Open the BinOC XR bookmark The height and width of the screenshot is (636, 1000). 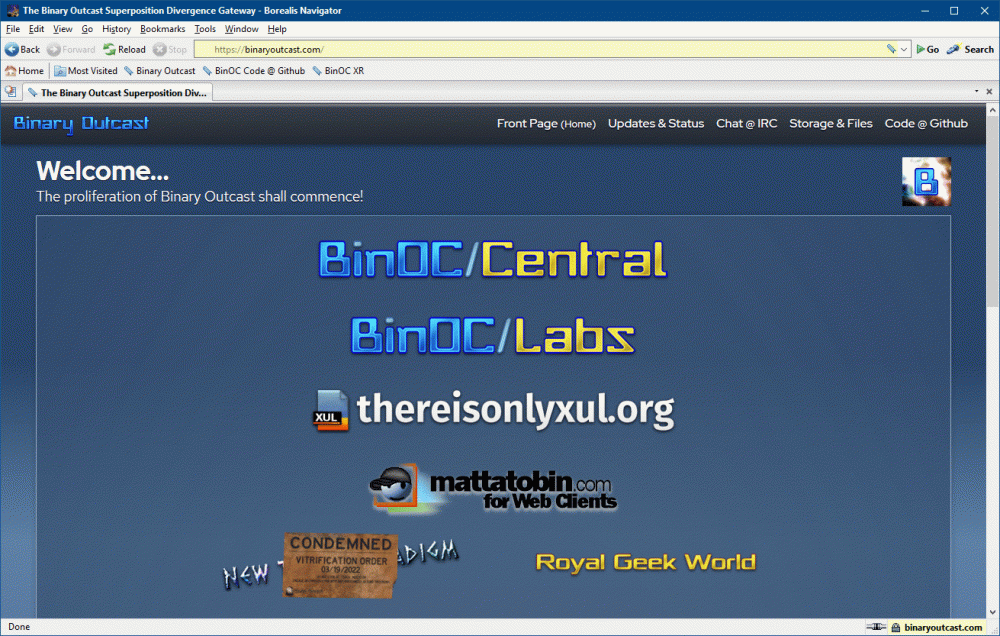pos(339,71)
